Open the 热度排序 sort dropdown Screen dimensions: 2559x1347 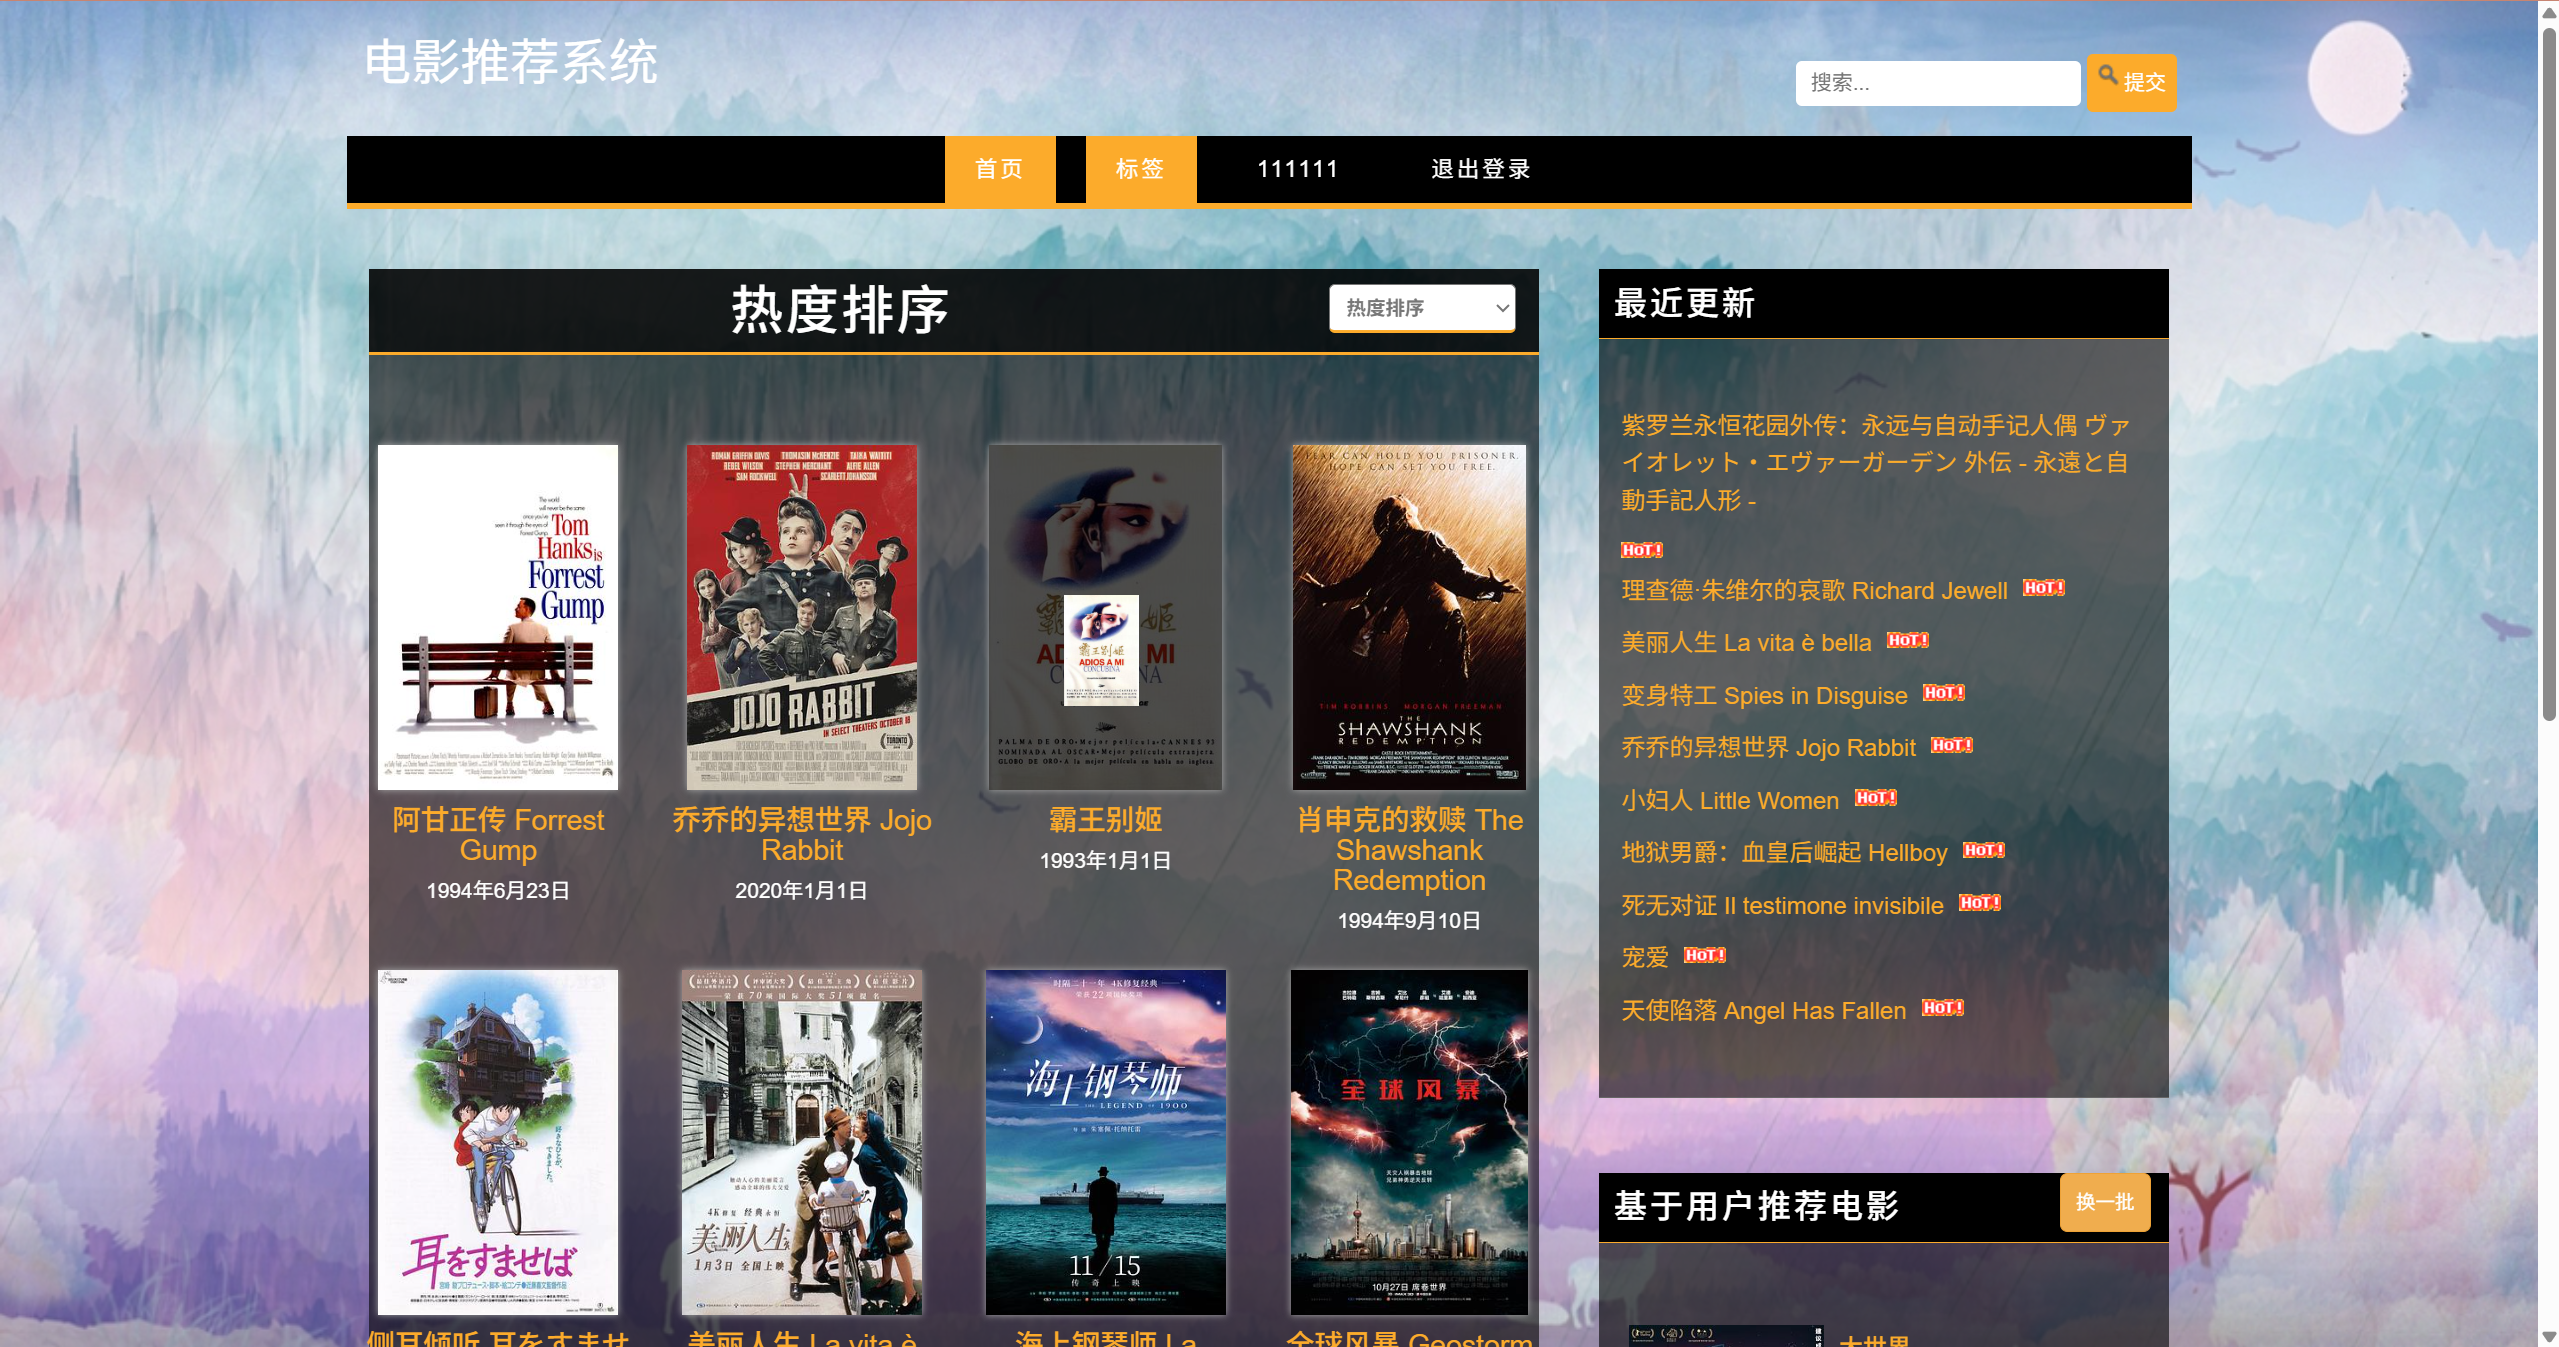coord(1421,308)
